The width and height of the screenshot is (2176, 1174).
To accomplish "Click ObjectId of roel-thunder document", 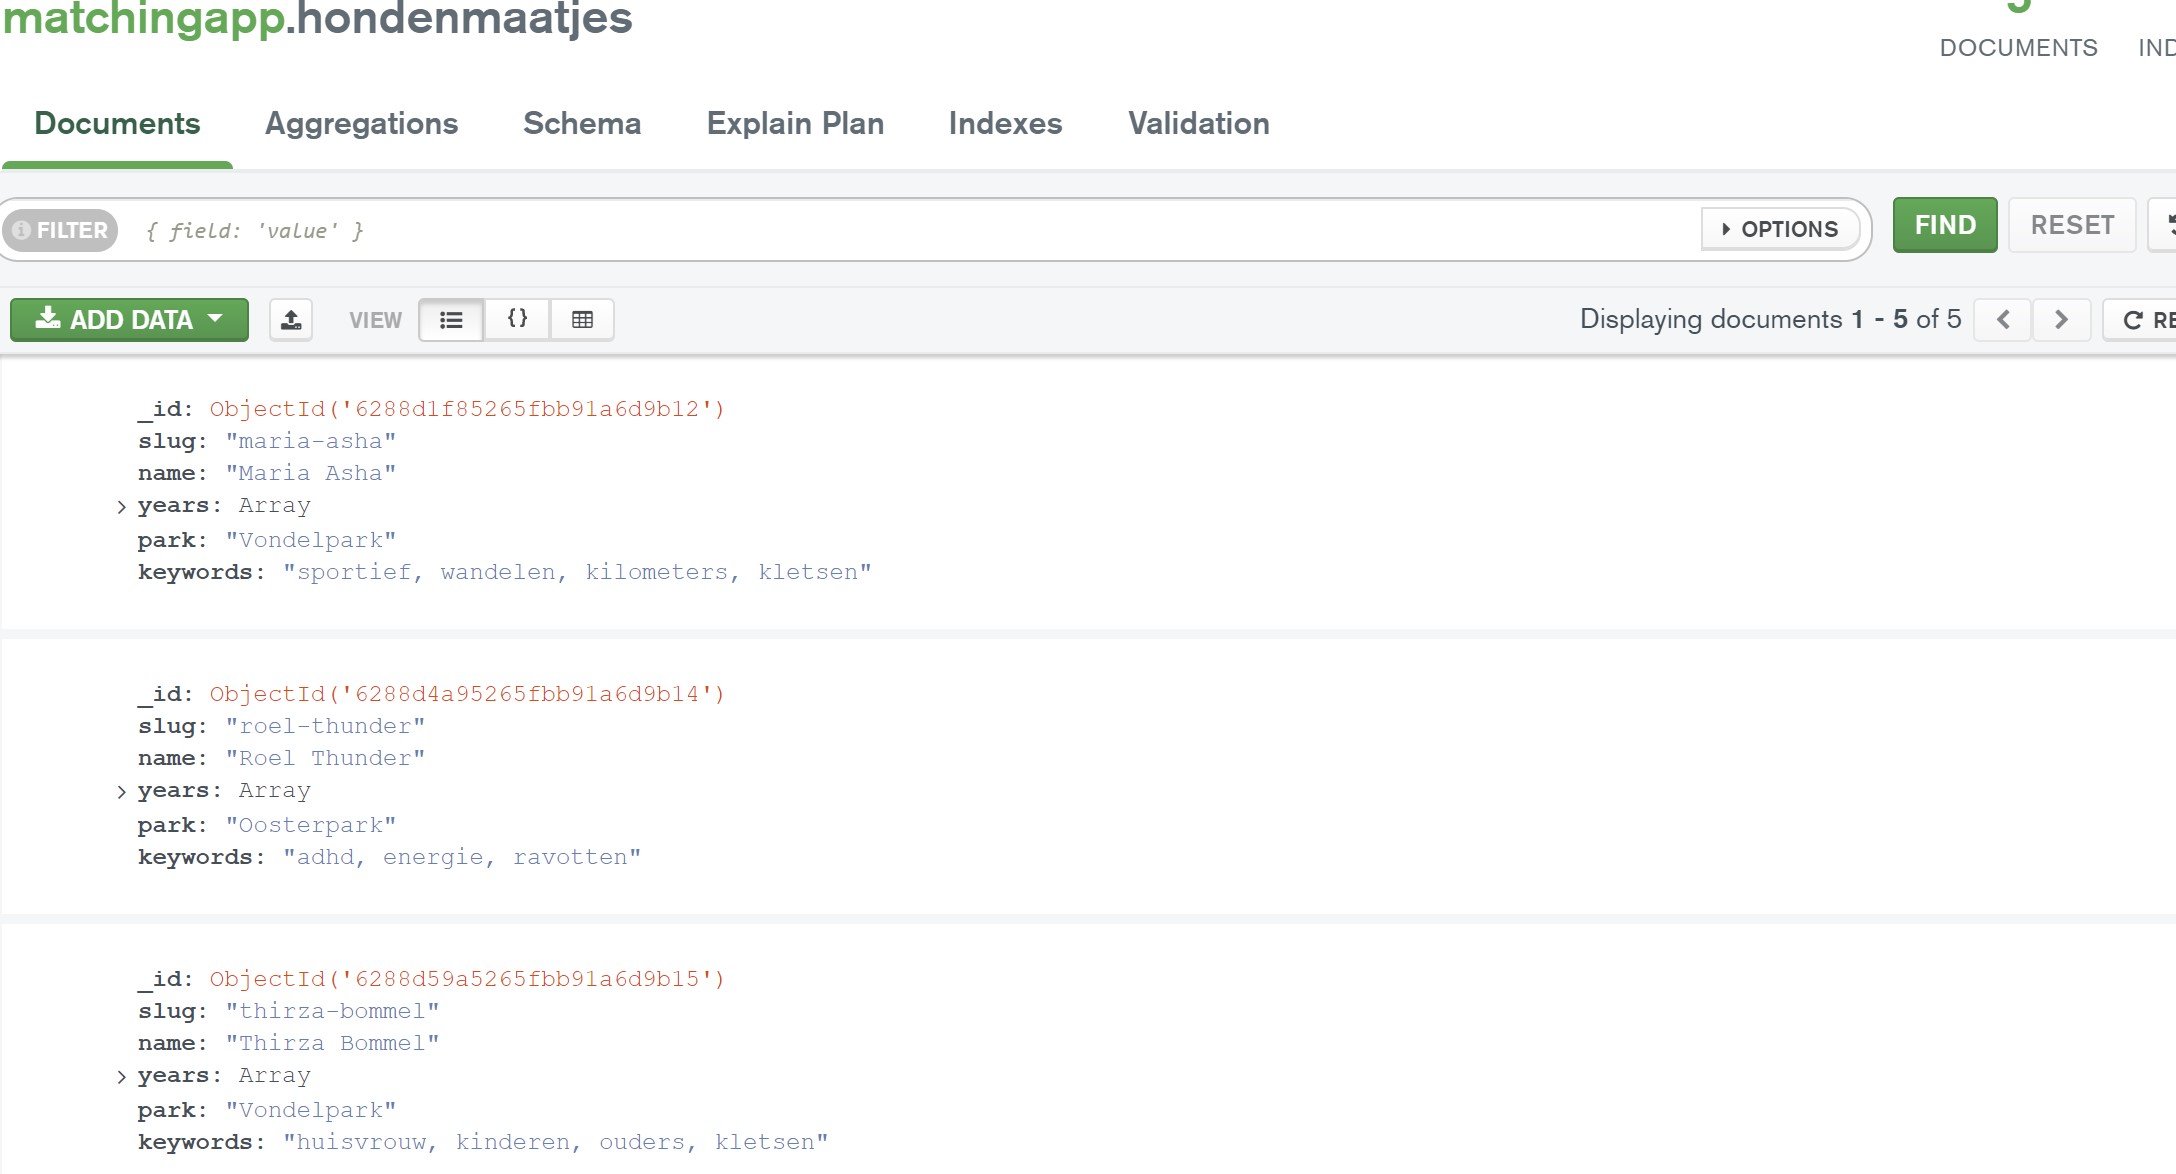I will point(466,694).
